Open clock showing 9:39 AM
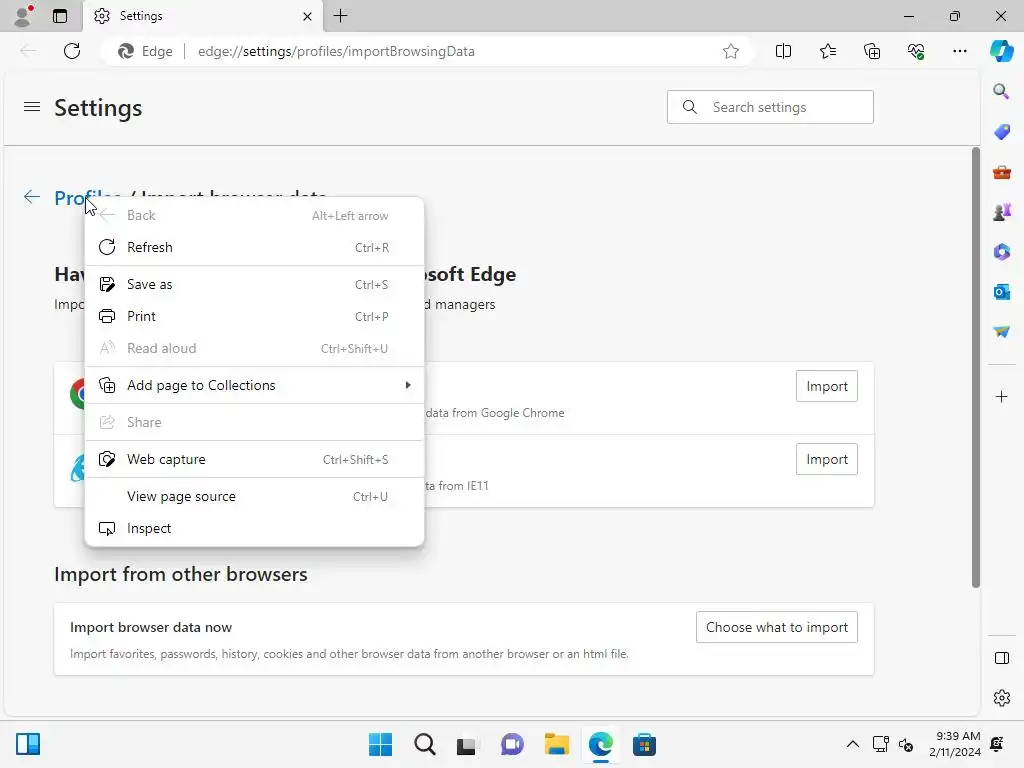 pyautogui.click(x=955, y=744)
